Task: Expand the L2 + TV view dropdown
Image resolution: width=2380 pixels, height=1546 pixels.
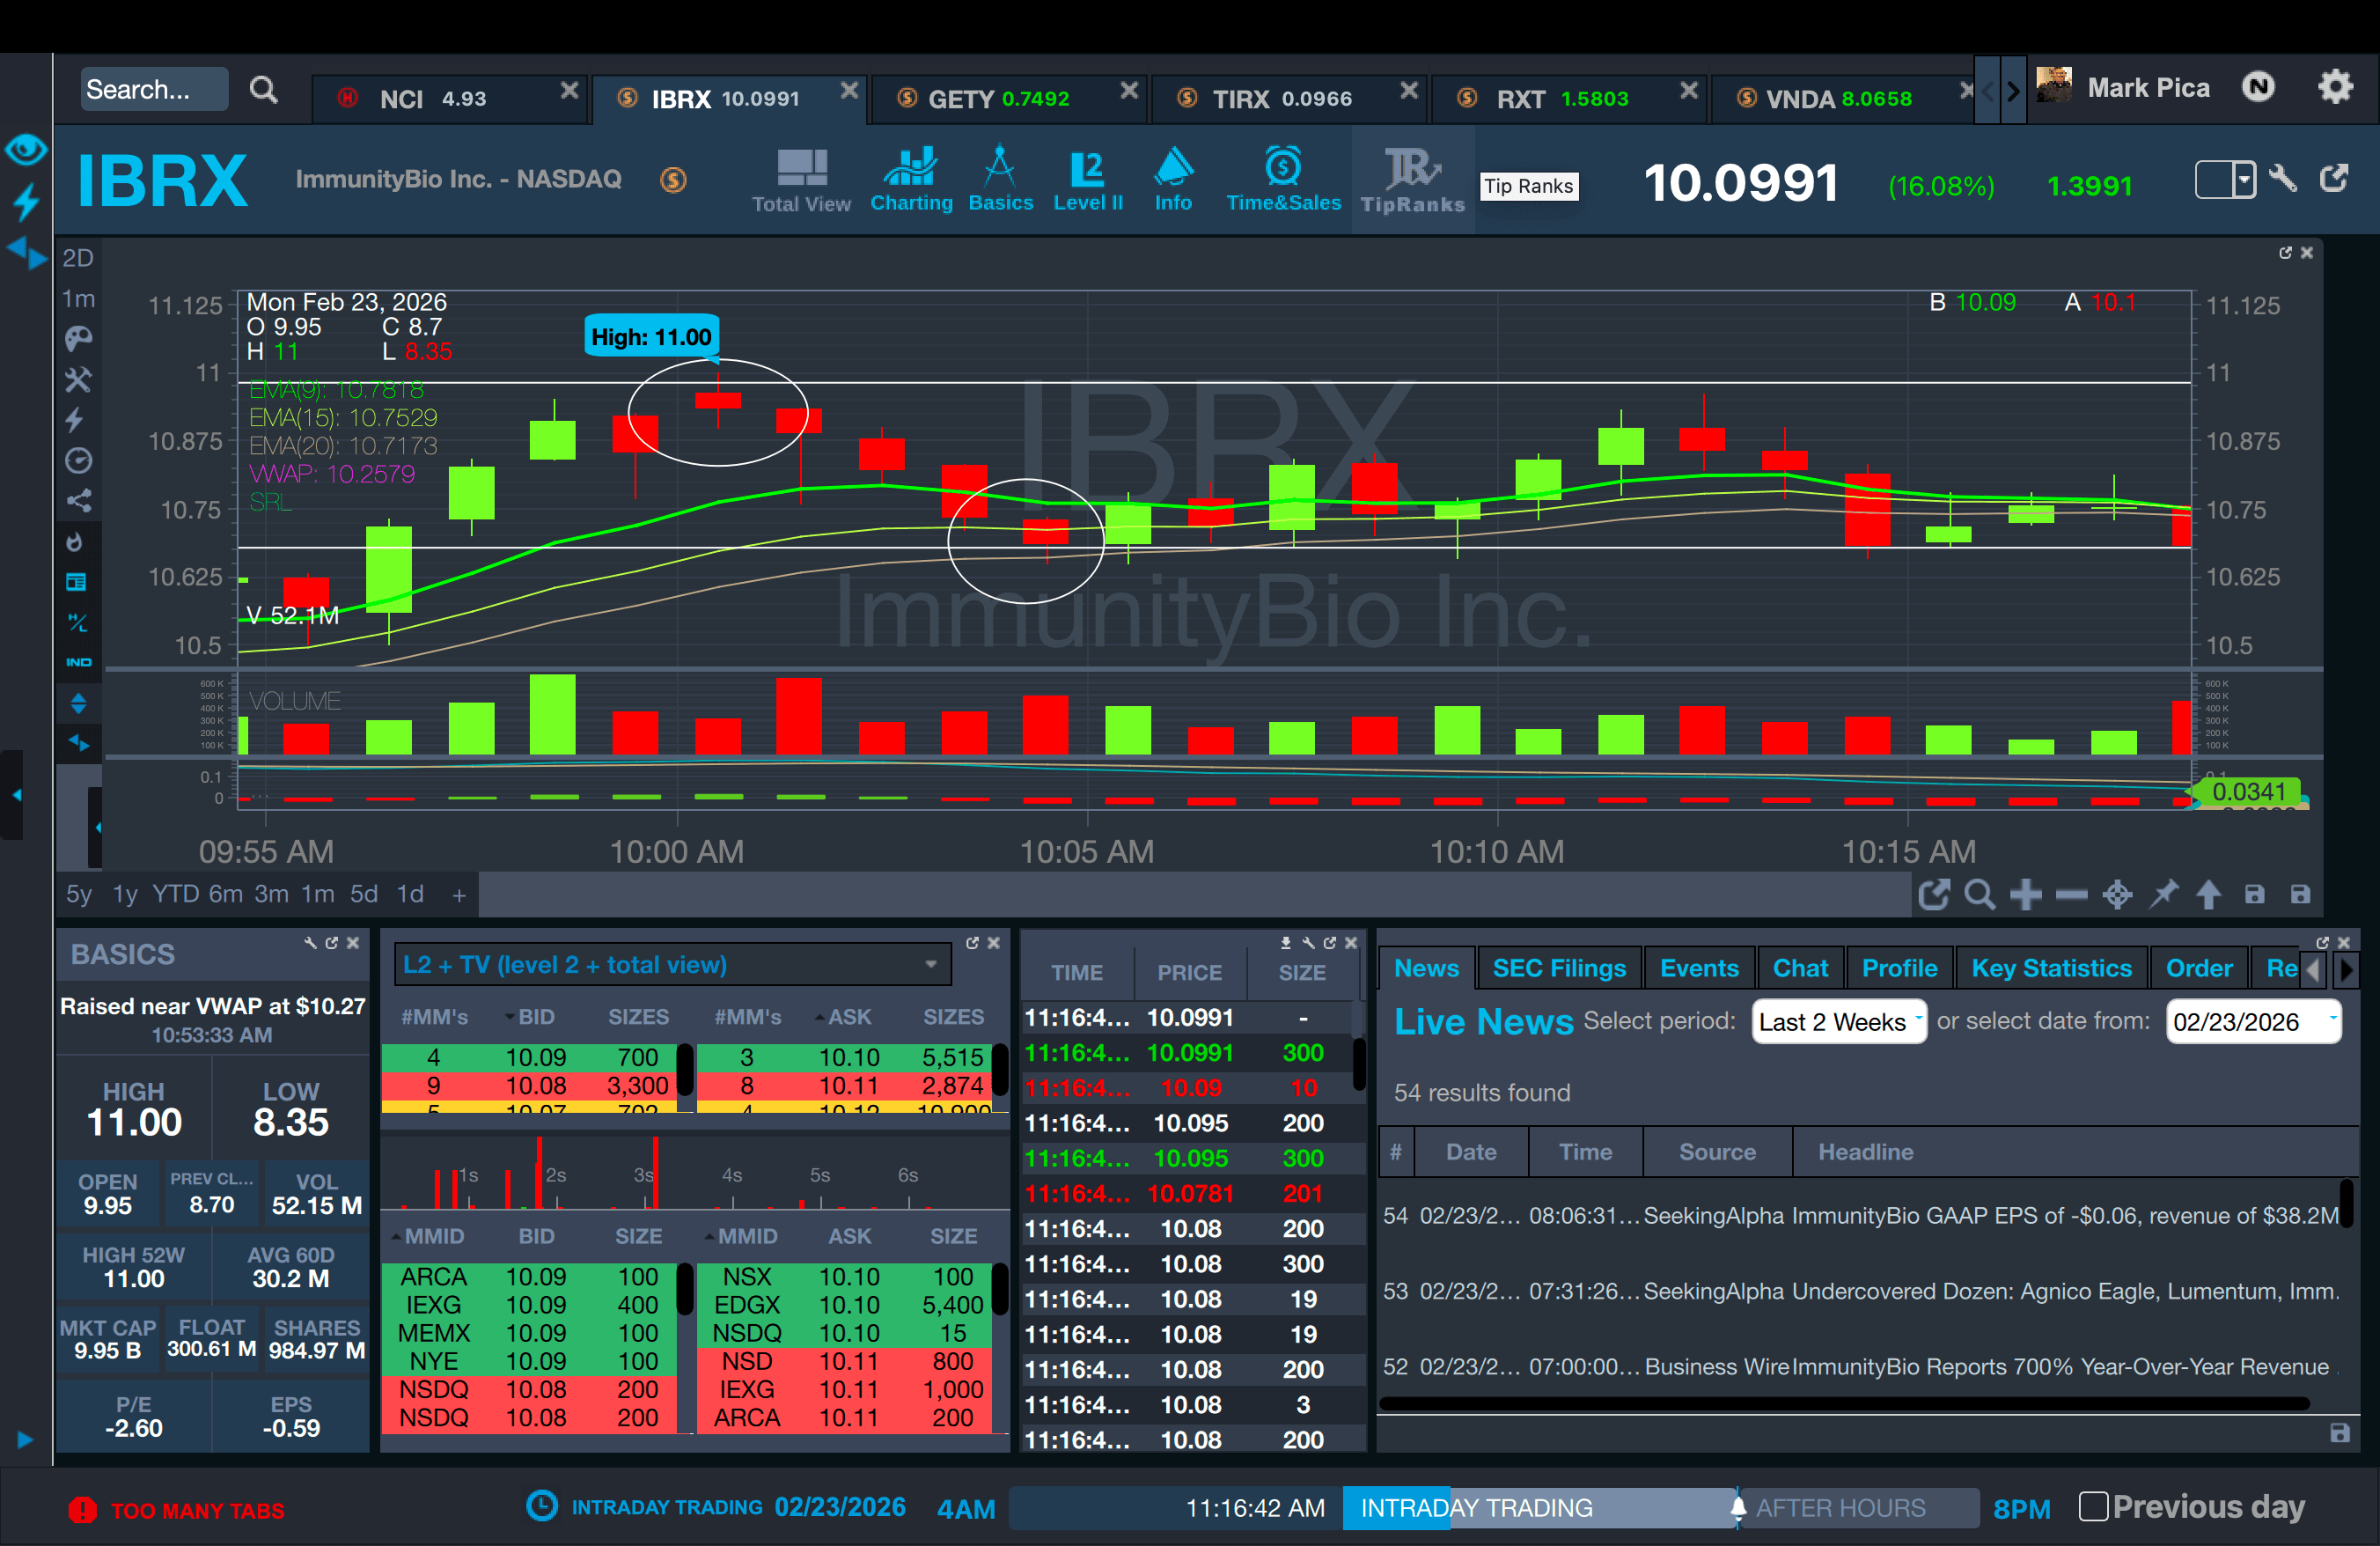Action: coord(930,965)
